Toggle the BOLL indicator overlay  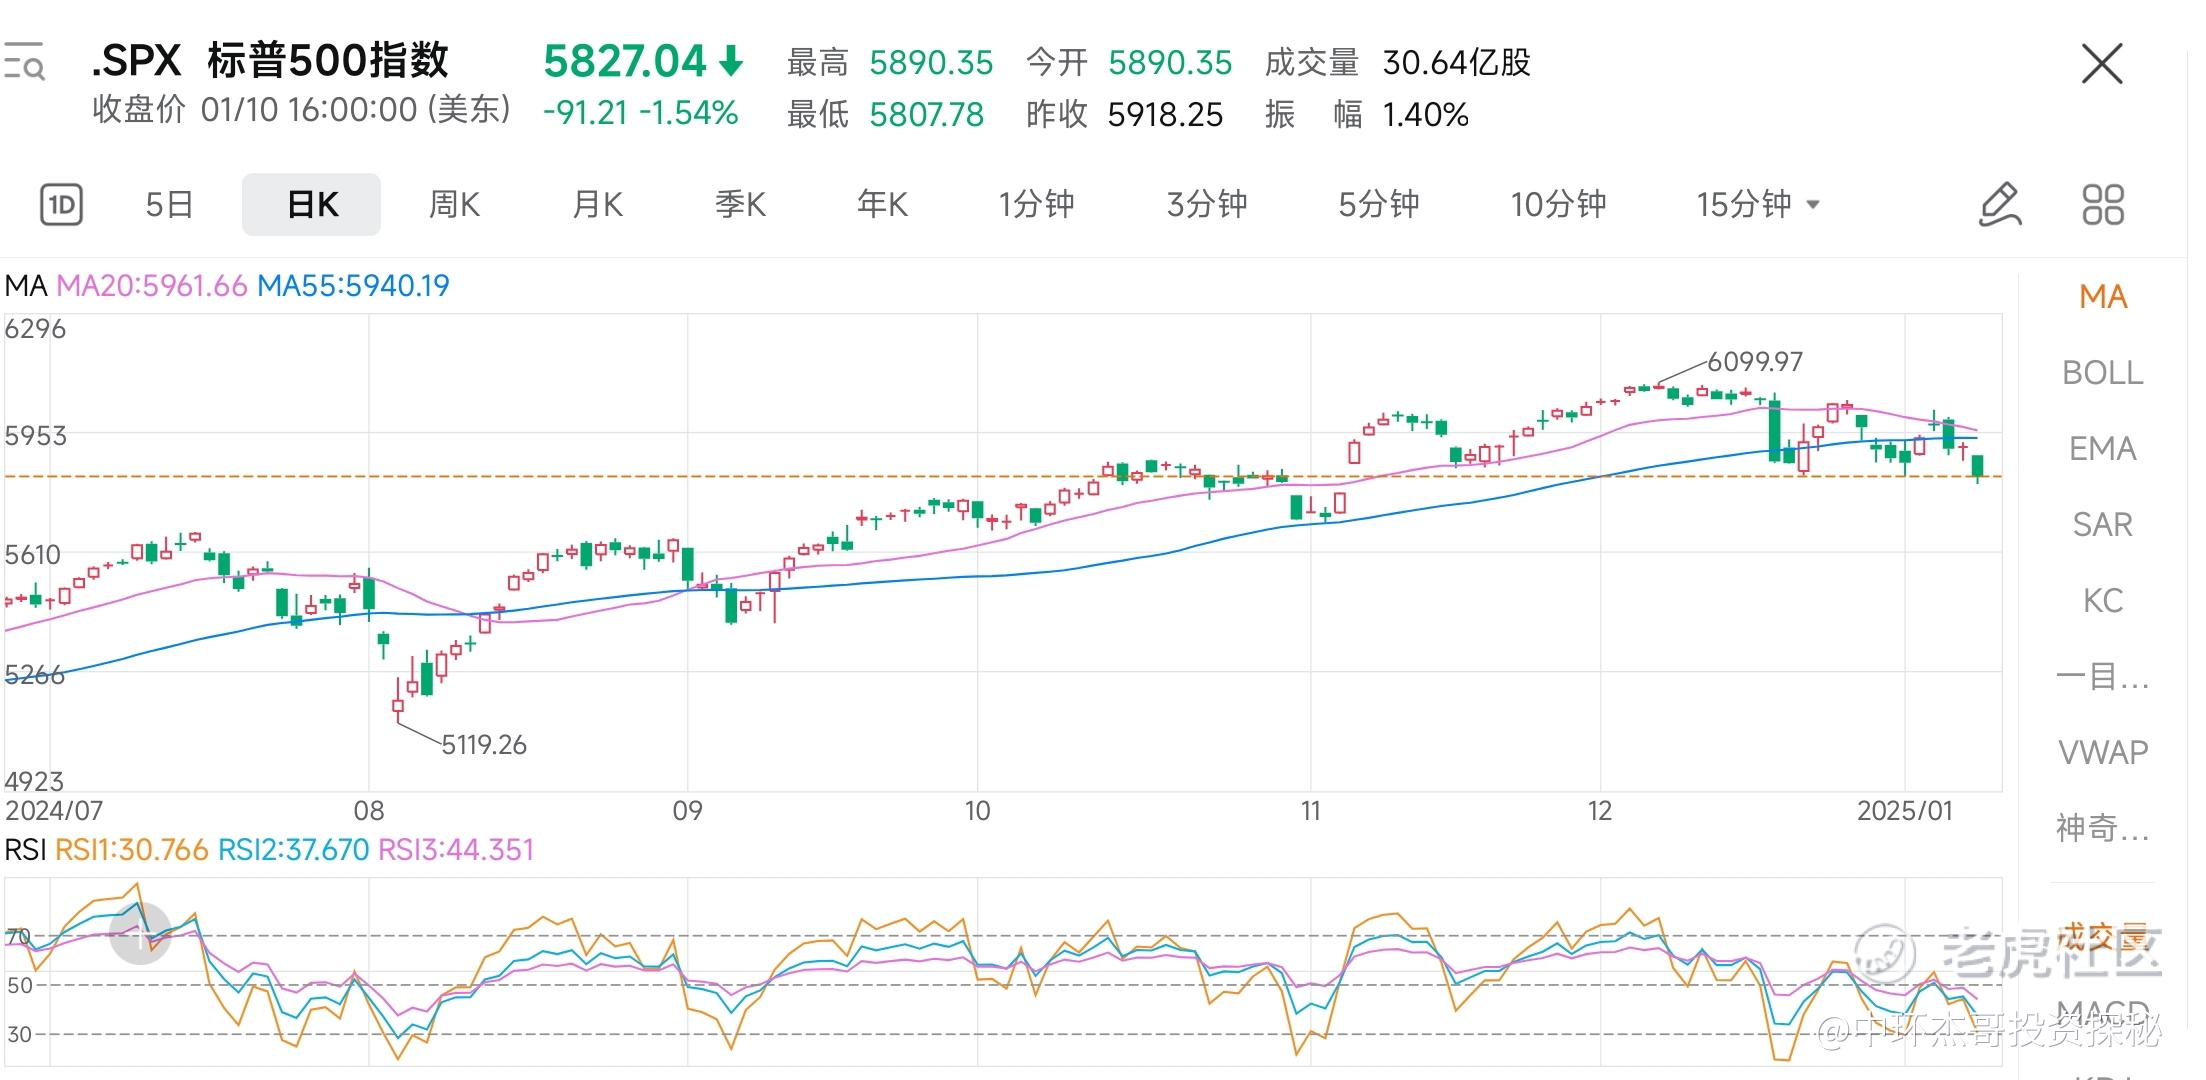pos(2102,373)
